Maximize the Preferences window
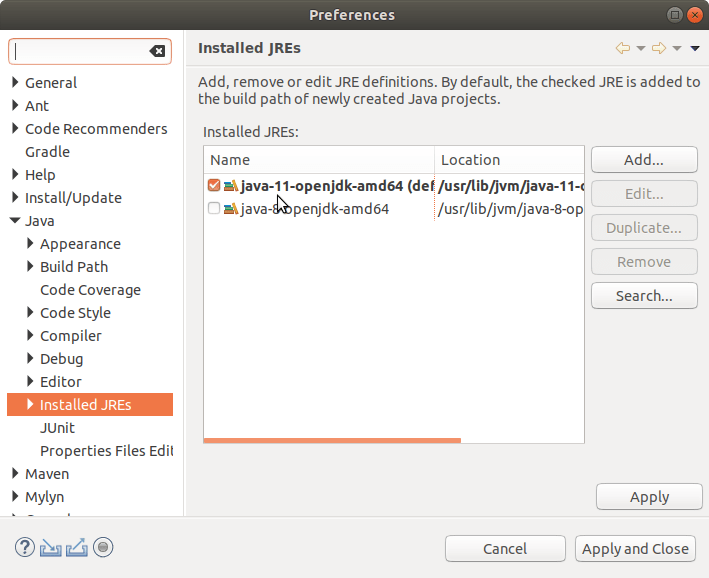Image resolution: width=709 pixels, height=578 pixels. [x=675, y=15]
